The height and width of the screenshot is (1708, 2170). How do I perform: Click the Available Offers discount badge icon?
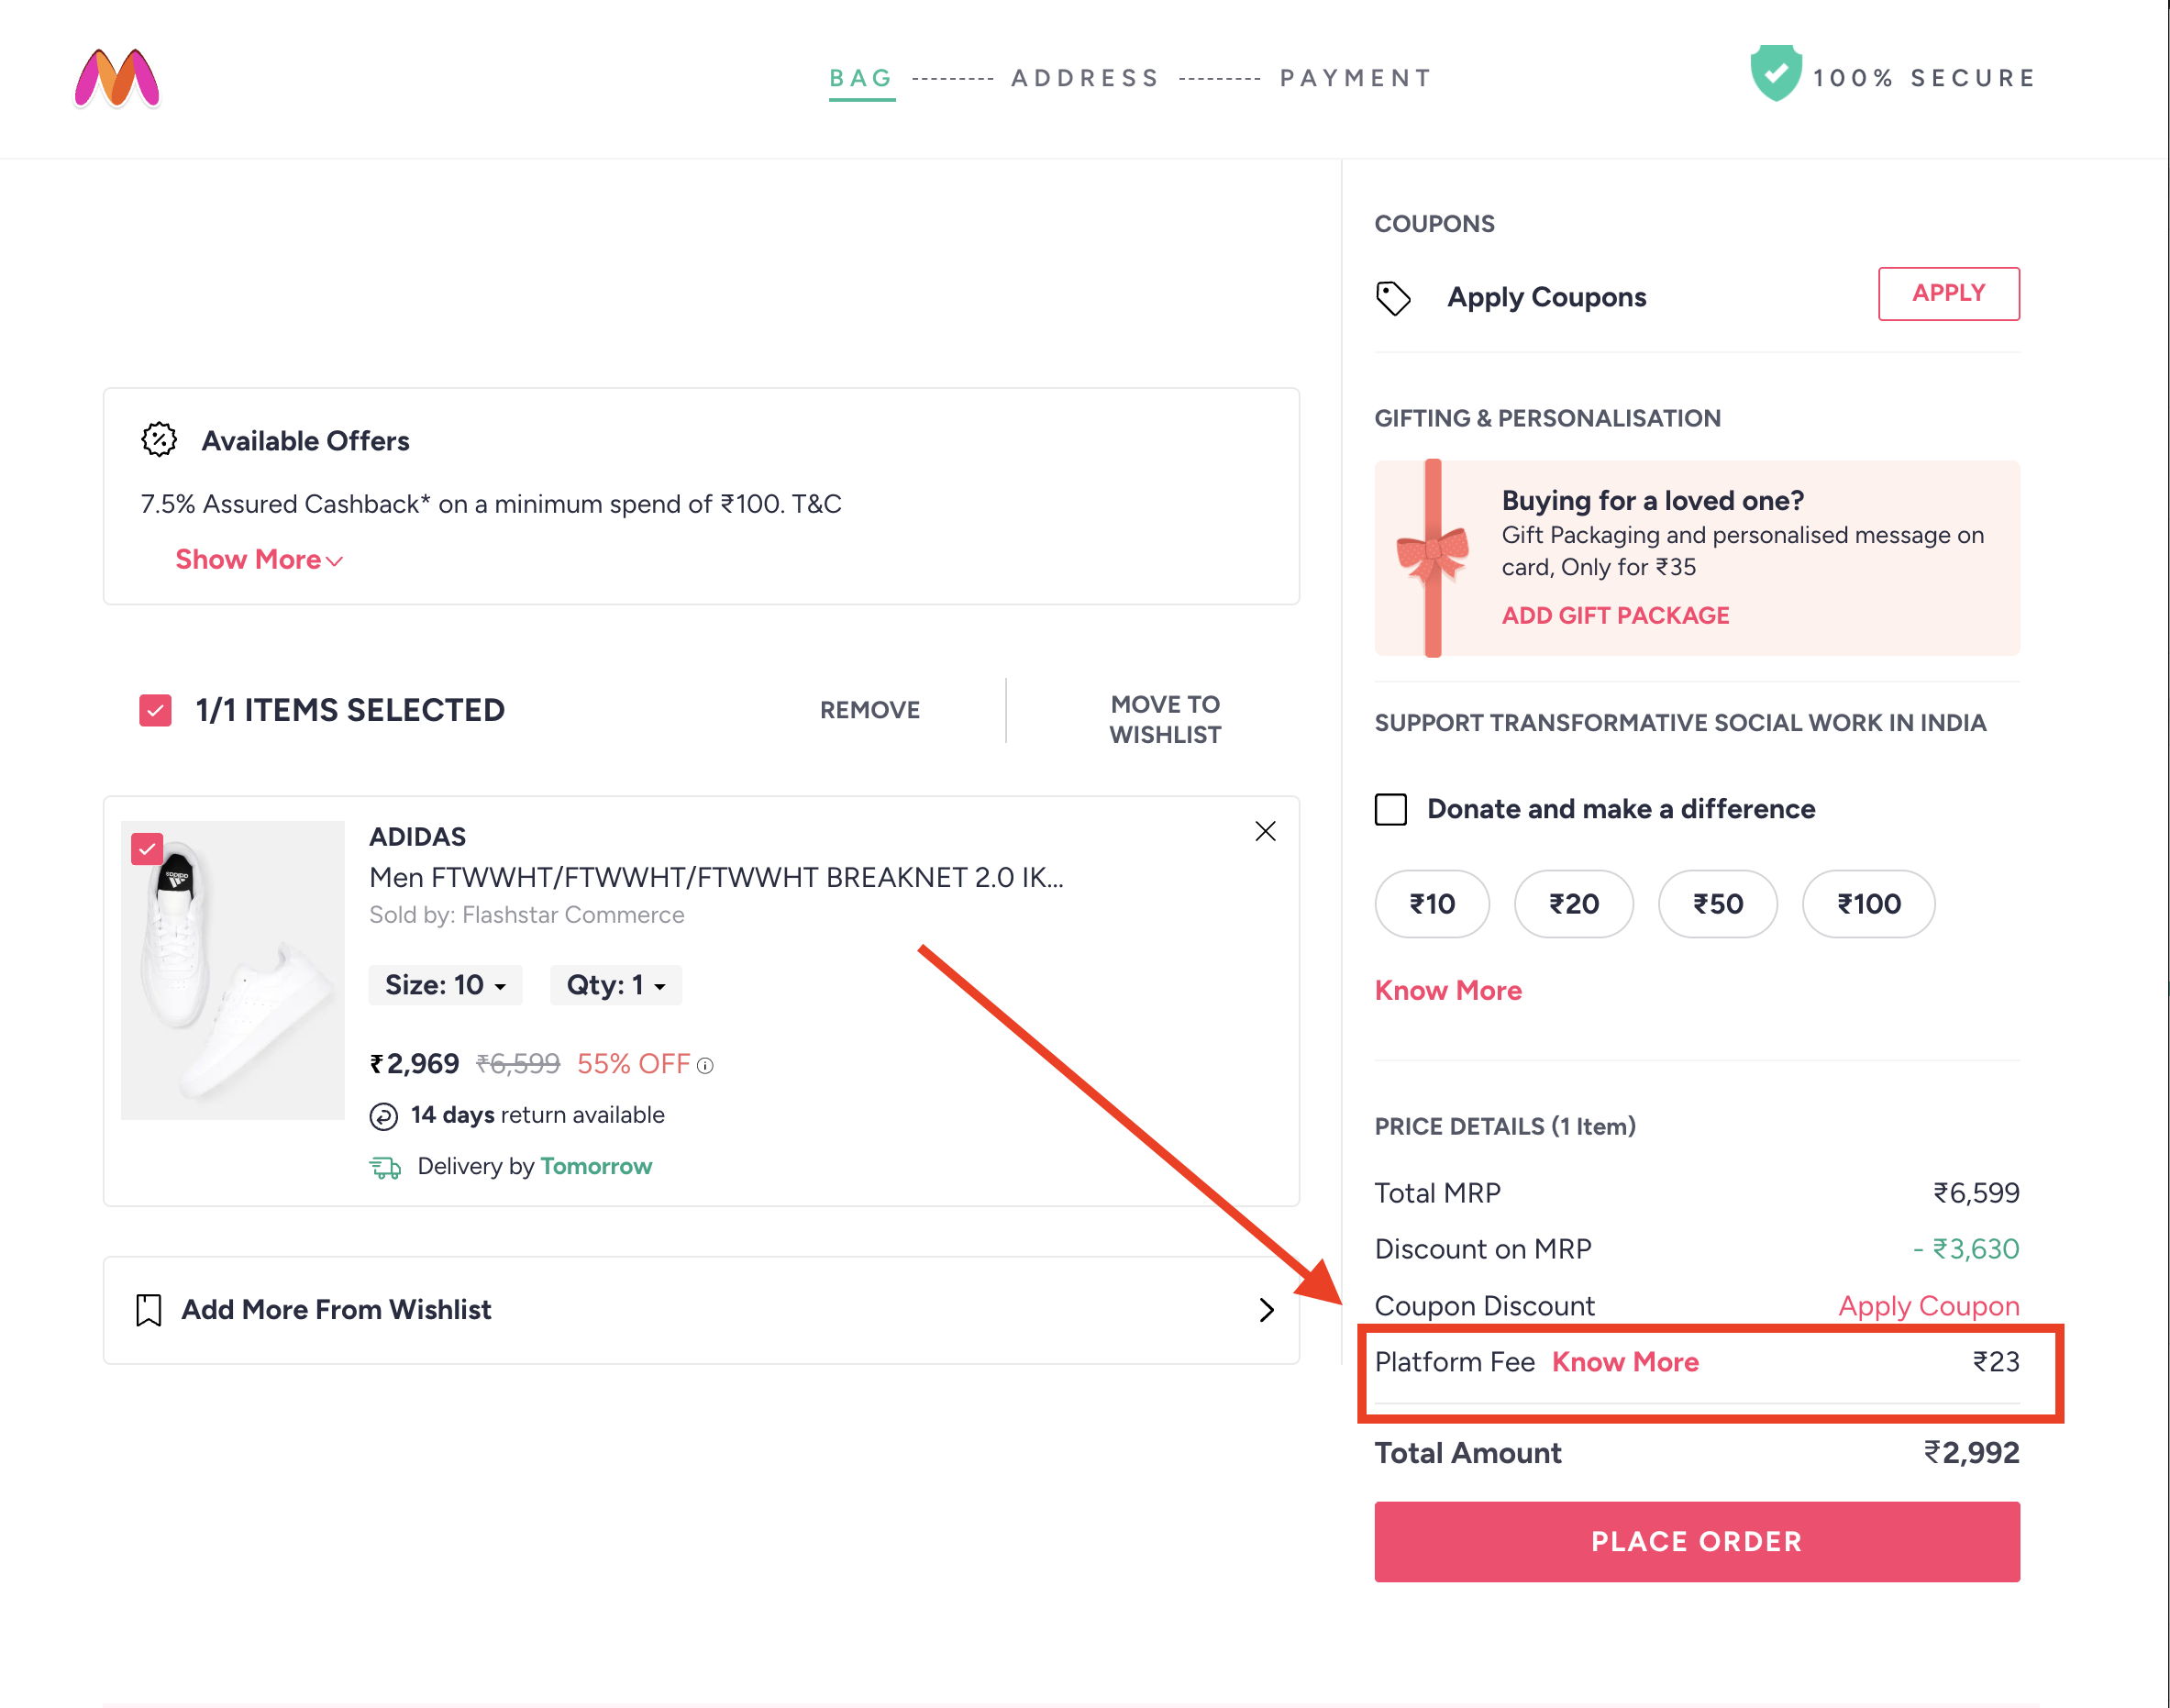click(160, 440)
